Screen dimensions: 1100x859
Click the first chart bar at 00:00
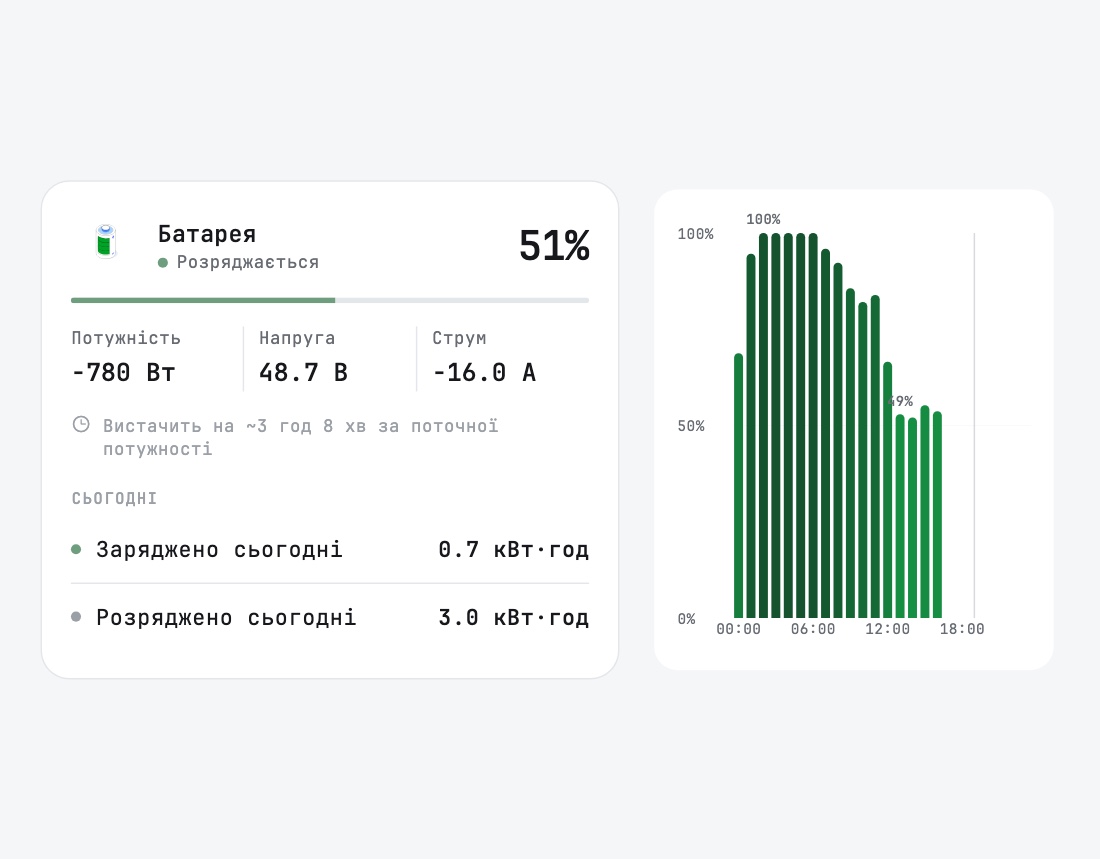[x=738, y=486]
